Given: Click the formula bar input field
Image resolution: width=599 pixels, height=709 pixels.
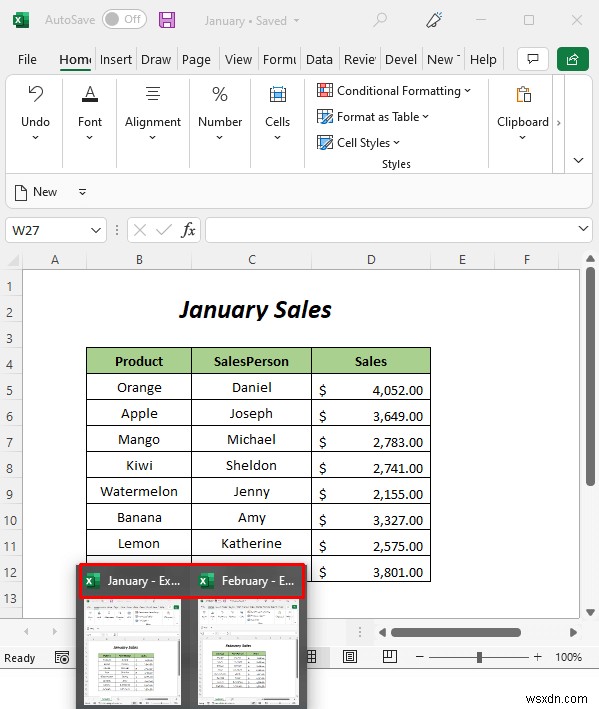Looking at the screenshot, I should (x=391, y=230).
